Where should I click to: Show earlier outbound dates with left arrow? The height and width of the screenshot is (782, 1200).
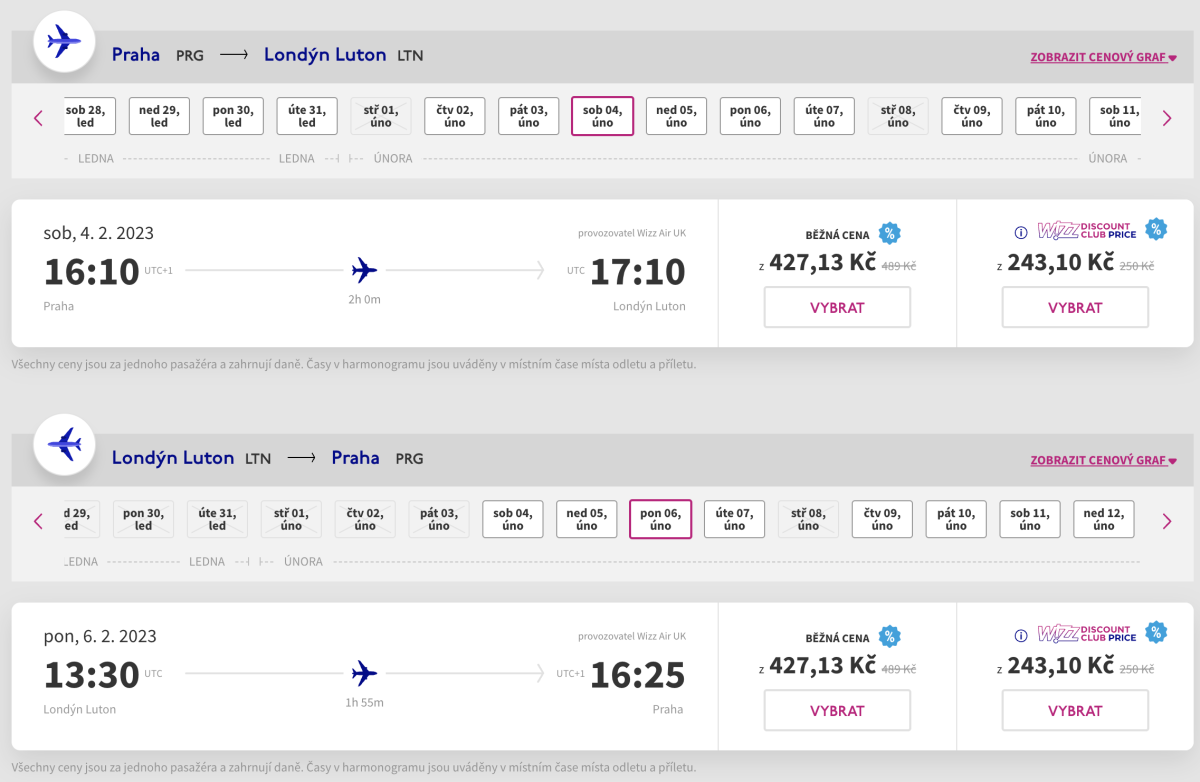(x=39, y=118)
